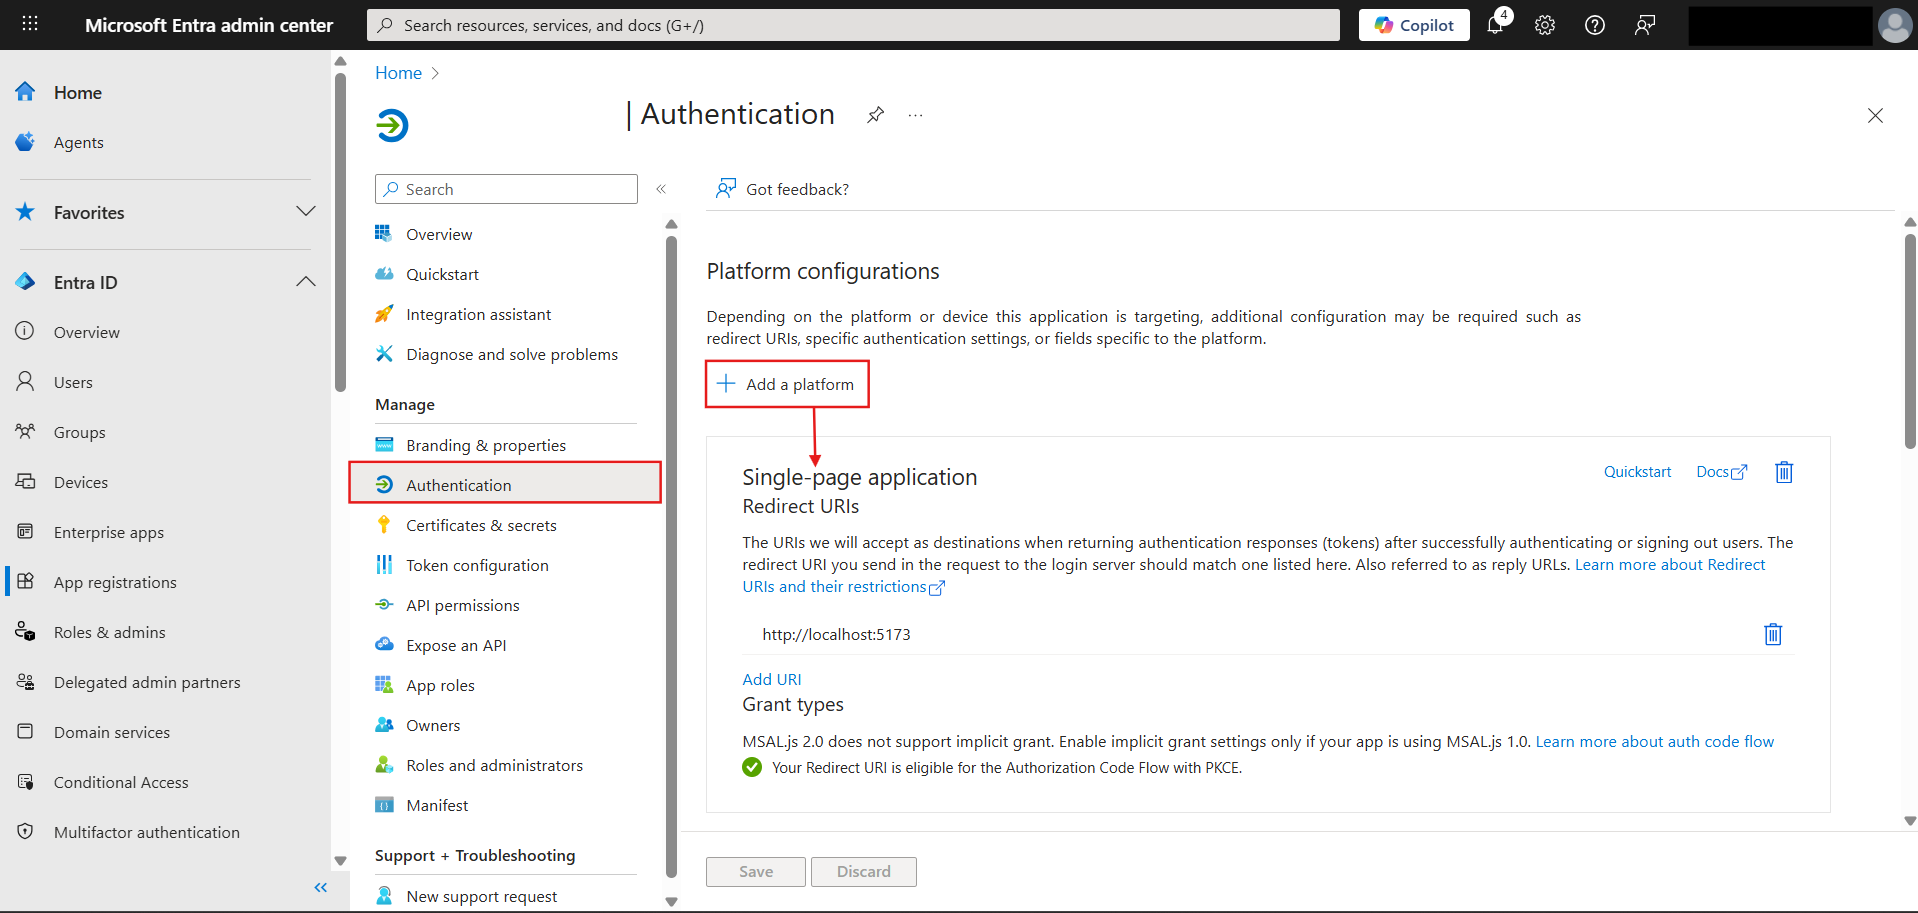The image size is (1918, 913).
Task: Collapse the Entra ID section
Action: click(x=305, y=282)
